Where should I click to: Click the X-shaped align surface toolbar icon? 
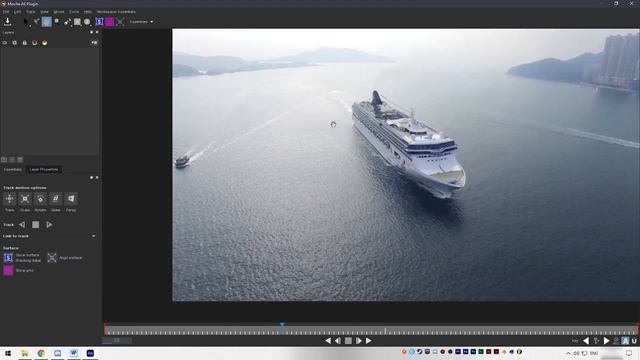pyautogui.click(x=120, y=22)
